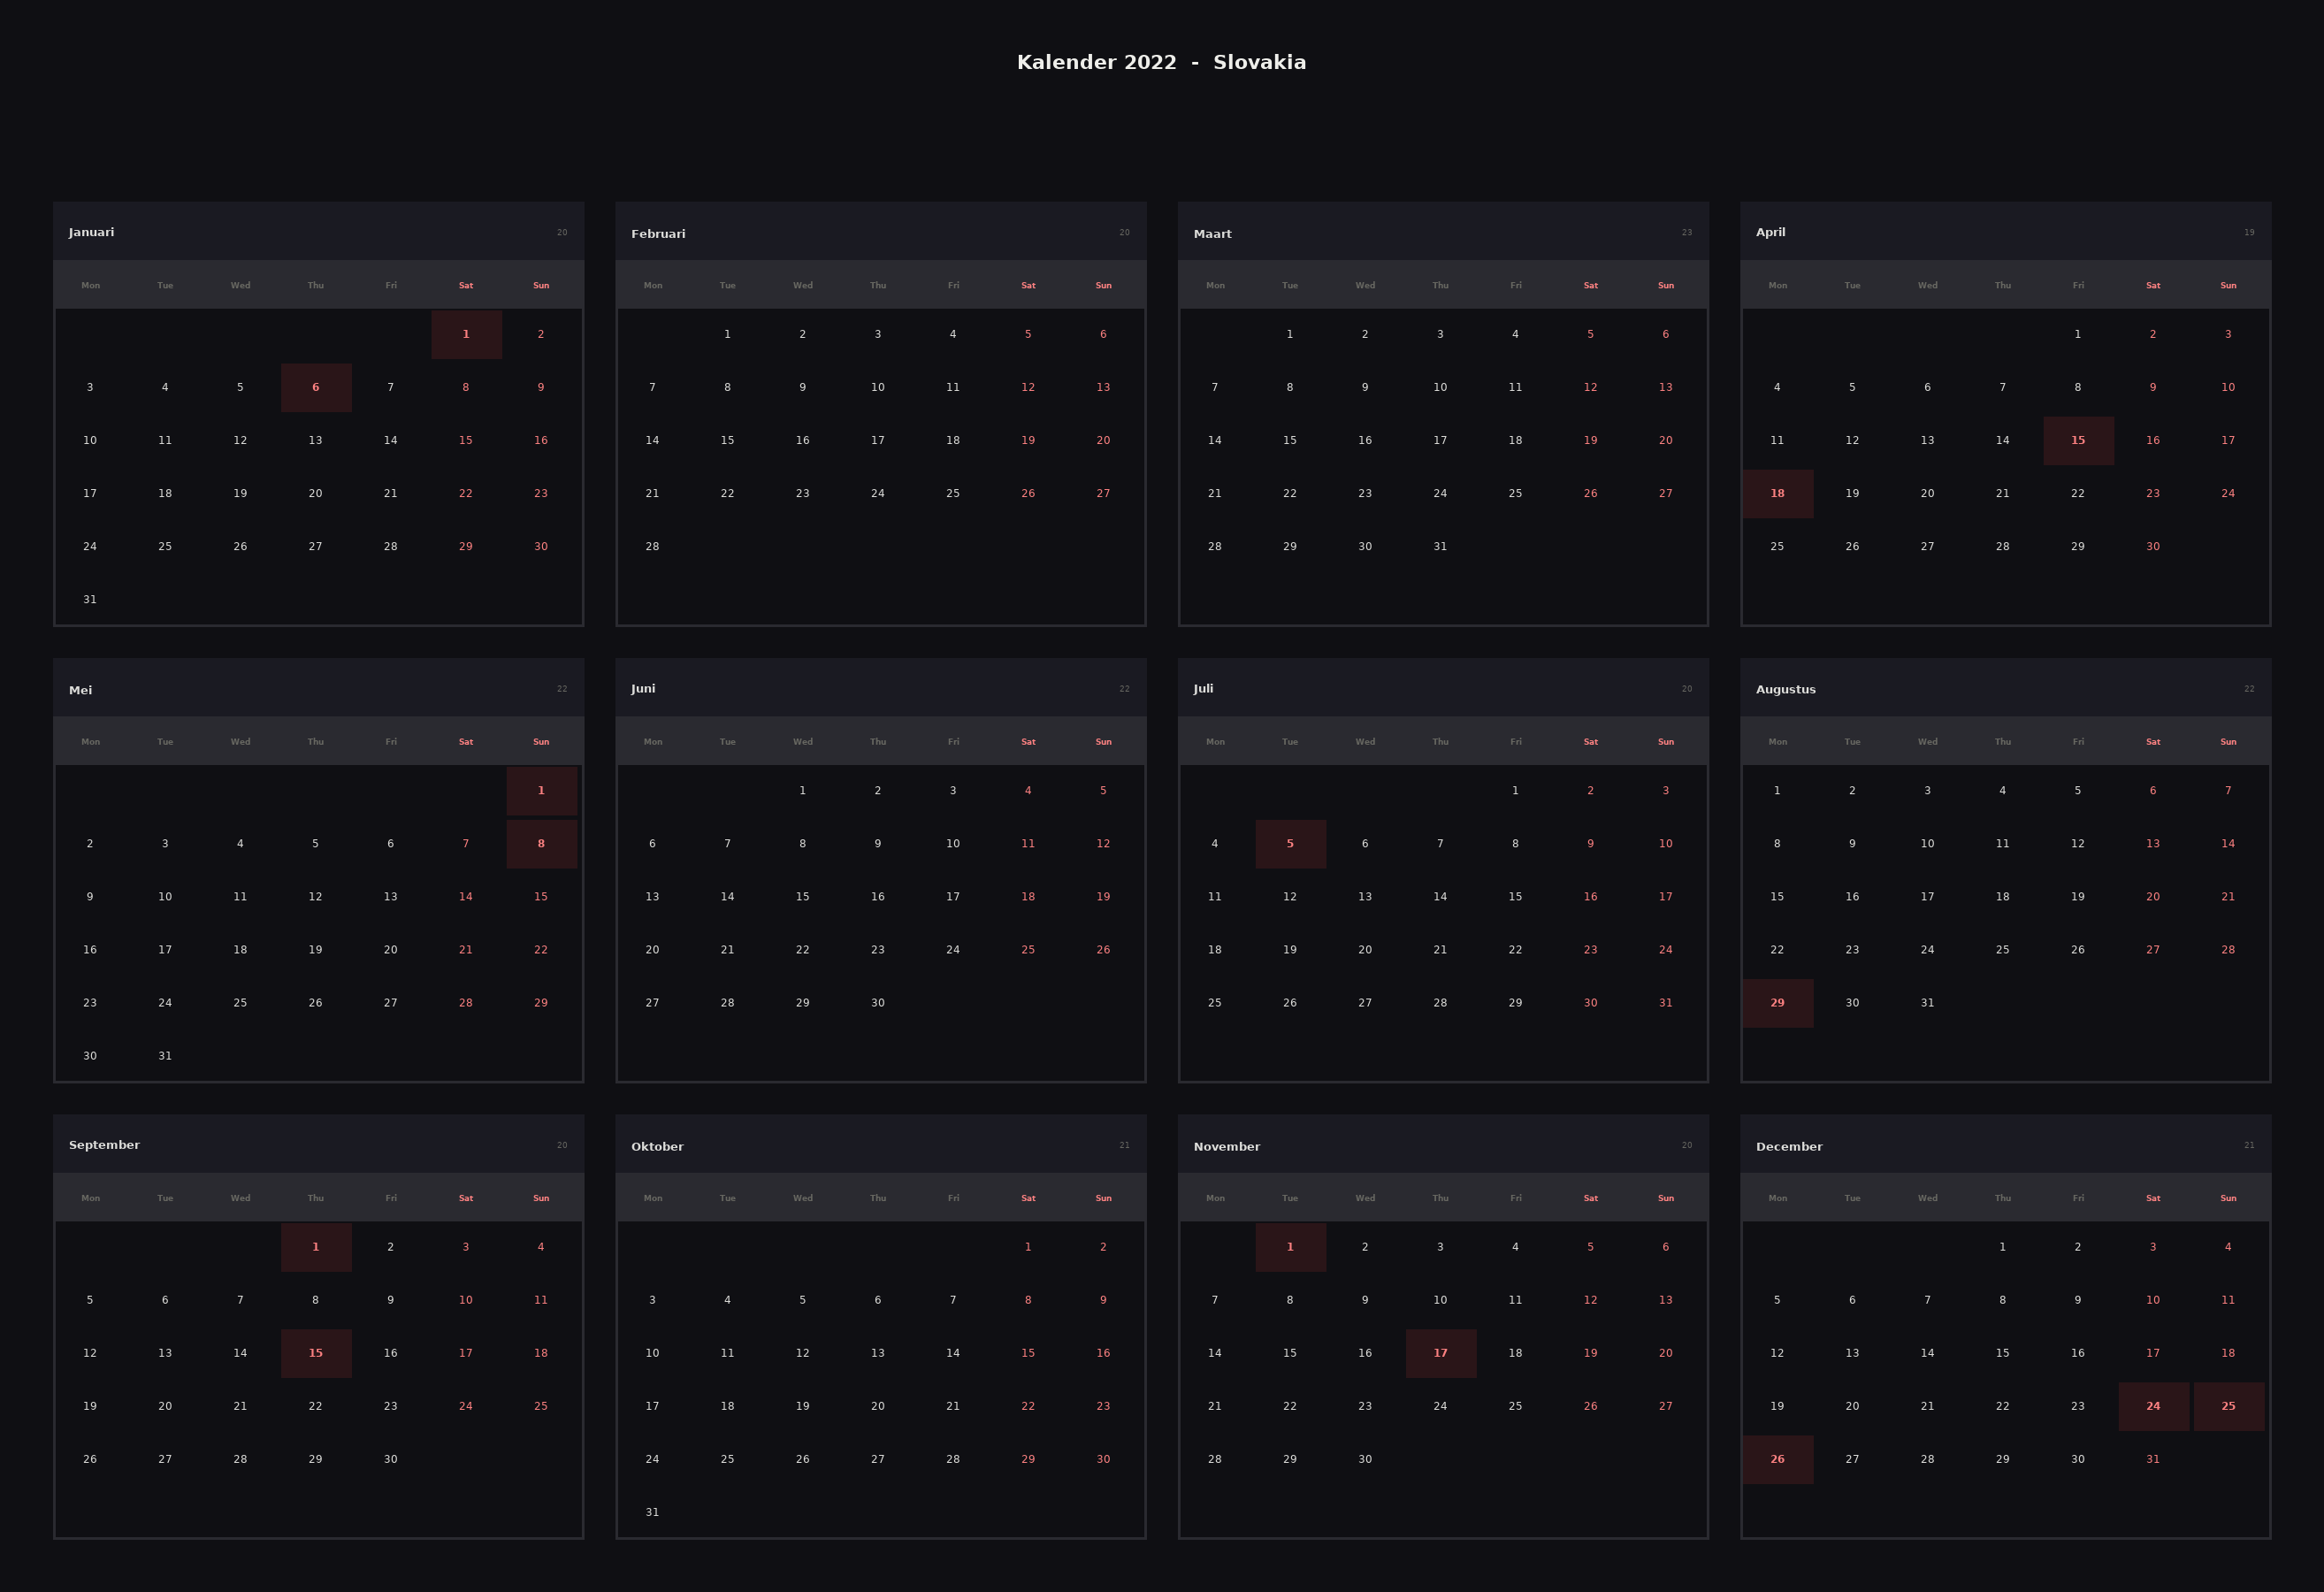The width and height of the screenshot is (2324, 1592).
Task: Select December 25 highlighted Sunday
Action: (x=2228, y=1405)
